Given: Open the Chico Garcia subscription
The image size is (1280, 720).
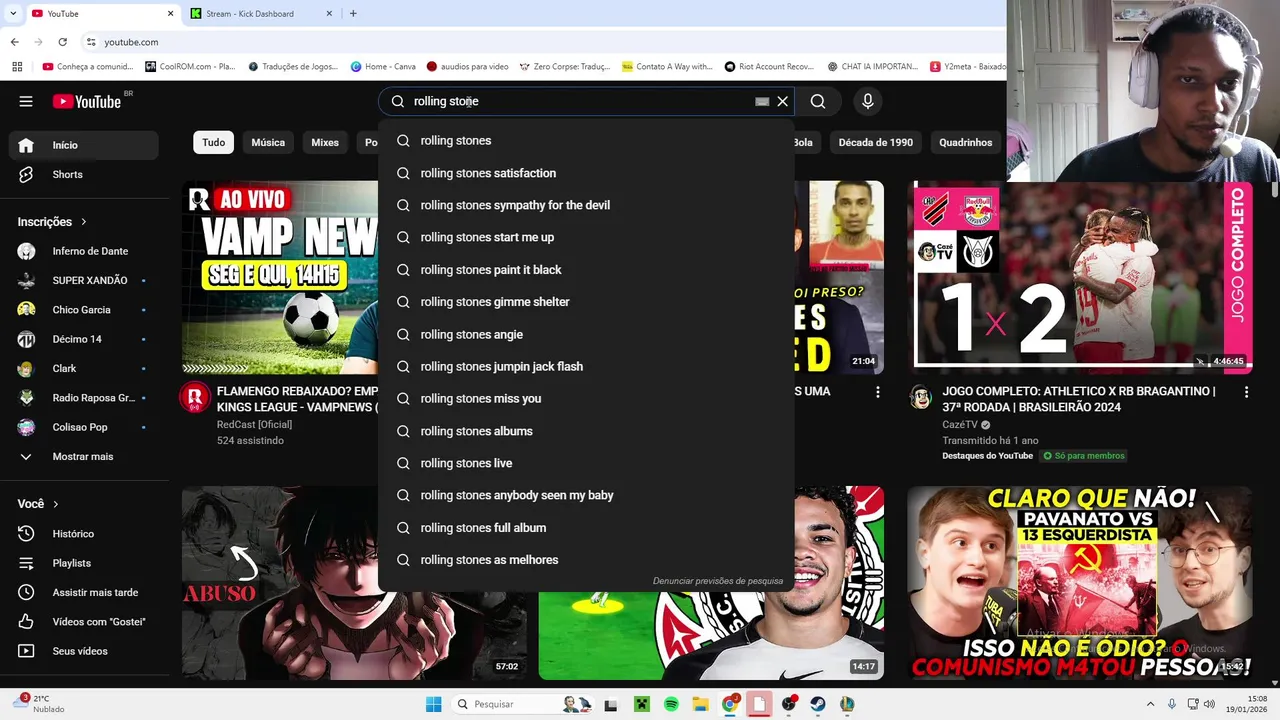Looking at the screenshot, I should [x=84, y=310].
